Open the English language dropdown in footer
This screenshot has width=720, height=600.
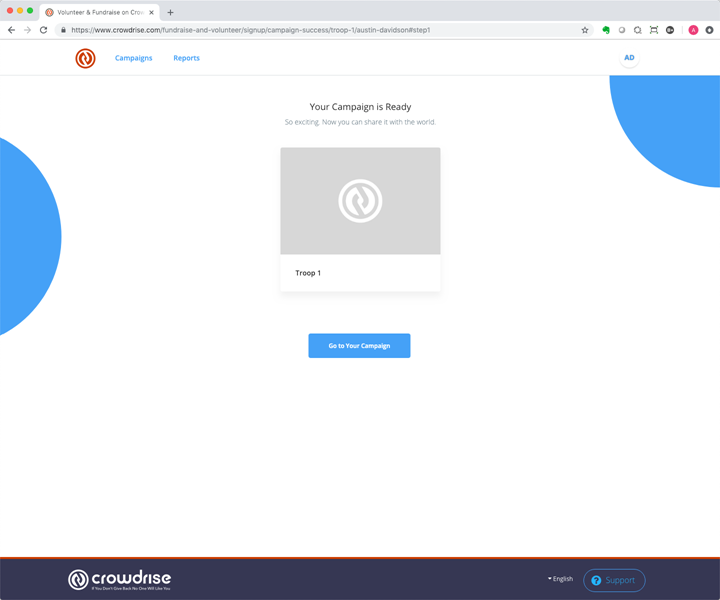pos(560,579)
